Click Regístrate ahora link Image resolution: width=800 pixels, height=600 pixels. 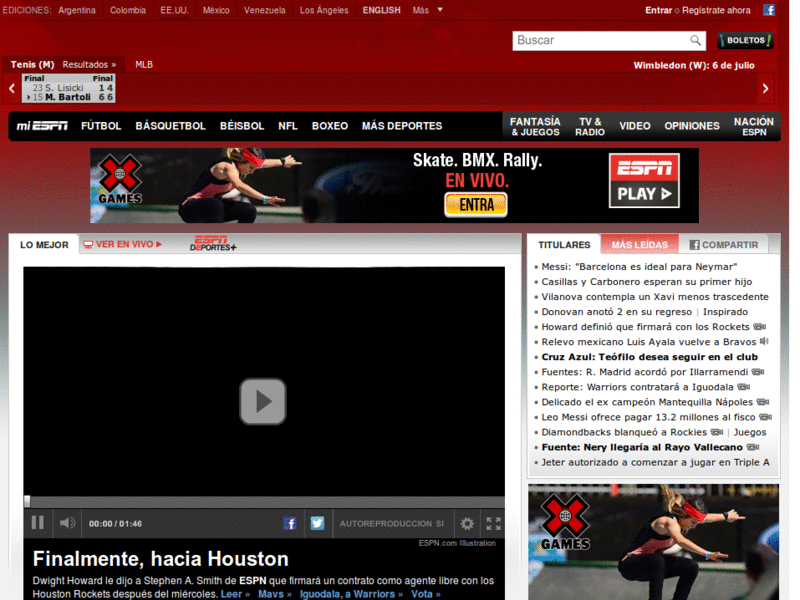[716, 10]
